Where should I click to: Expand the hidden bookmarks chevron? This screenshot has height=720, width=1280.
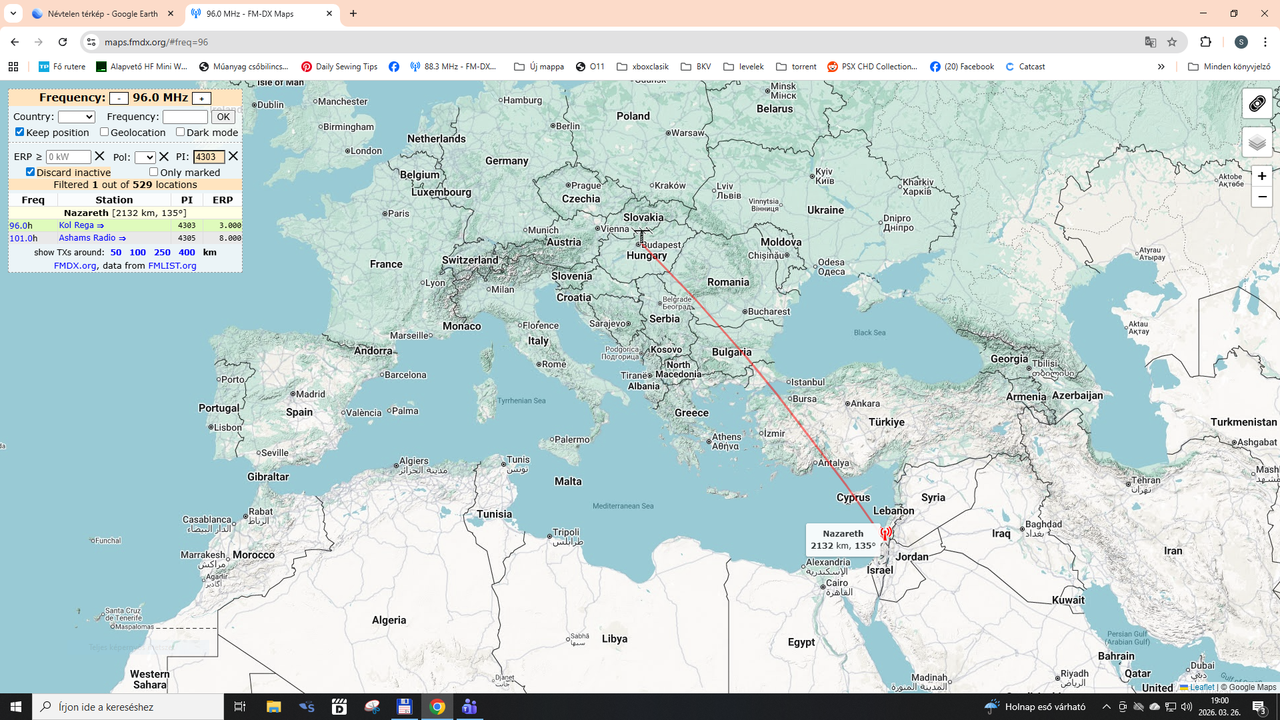(x=1161, y=67)
